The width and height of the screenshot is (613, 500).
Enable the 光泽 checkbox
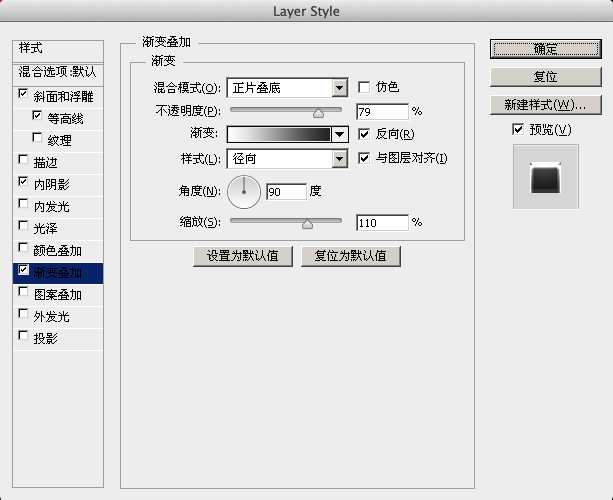pyautogui.click(x=23, y=226)
